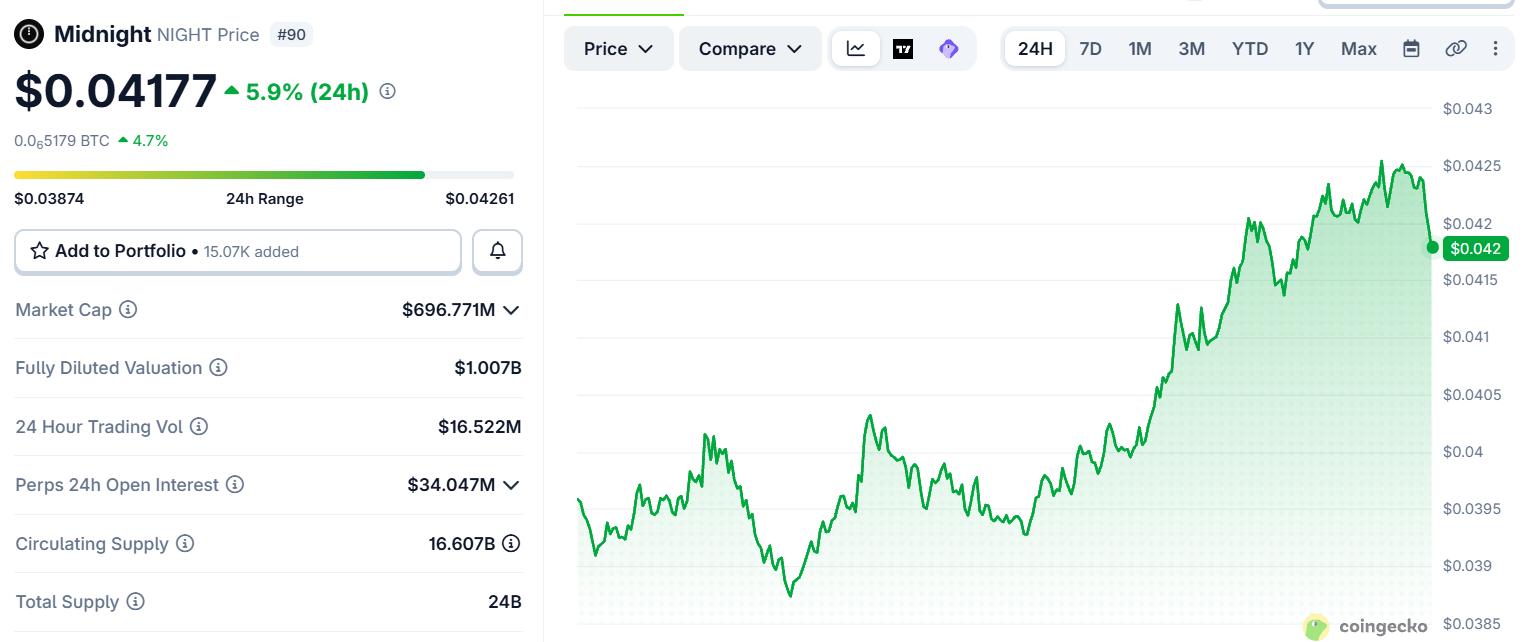Click the 24B total supply value
Image resolution: width=1522 pixels, height=642 pixels.
505,602
